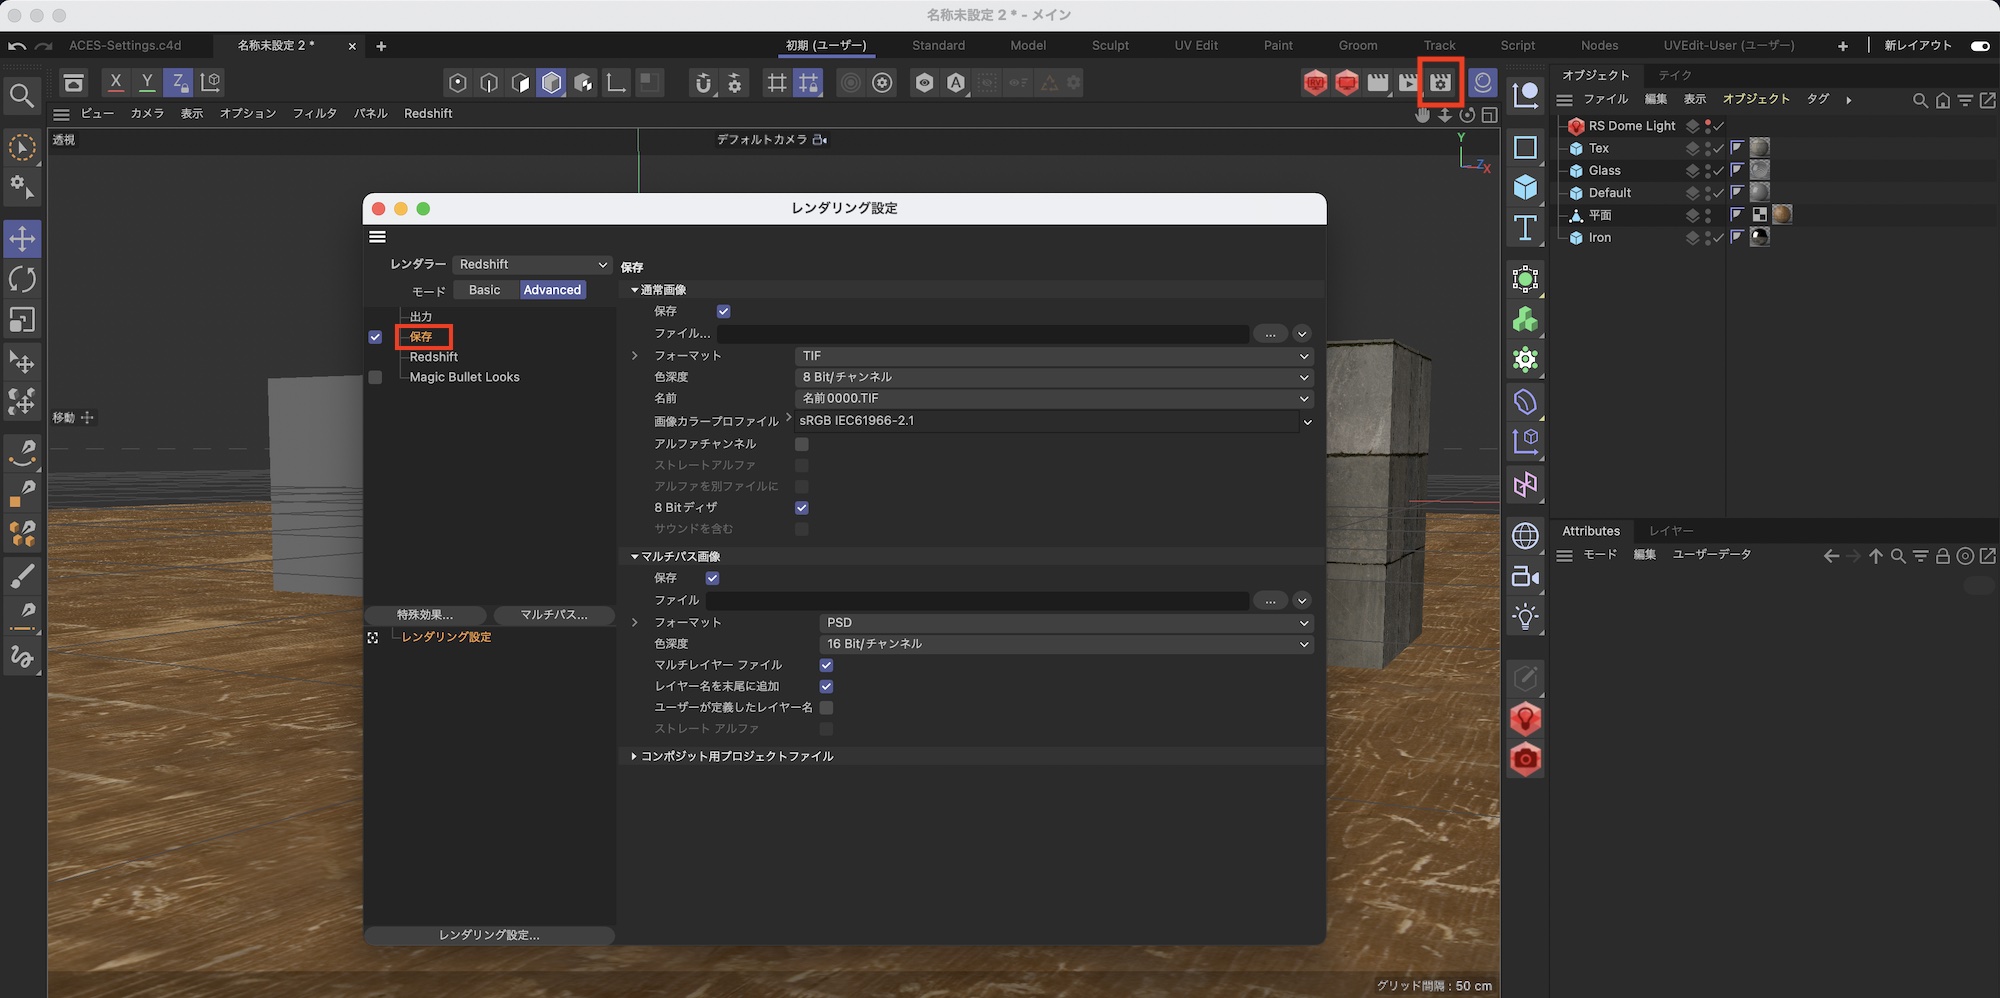Open the レンダラー Redshift dropdown
Viewport: 2000px width, 998px height.
click(x=532, y=265)
